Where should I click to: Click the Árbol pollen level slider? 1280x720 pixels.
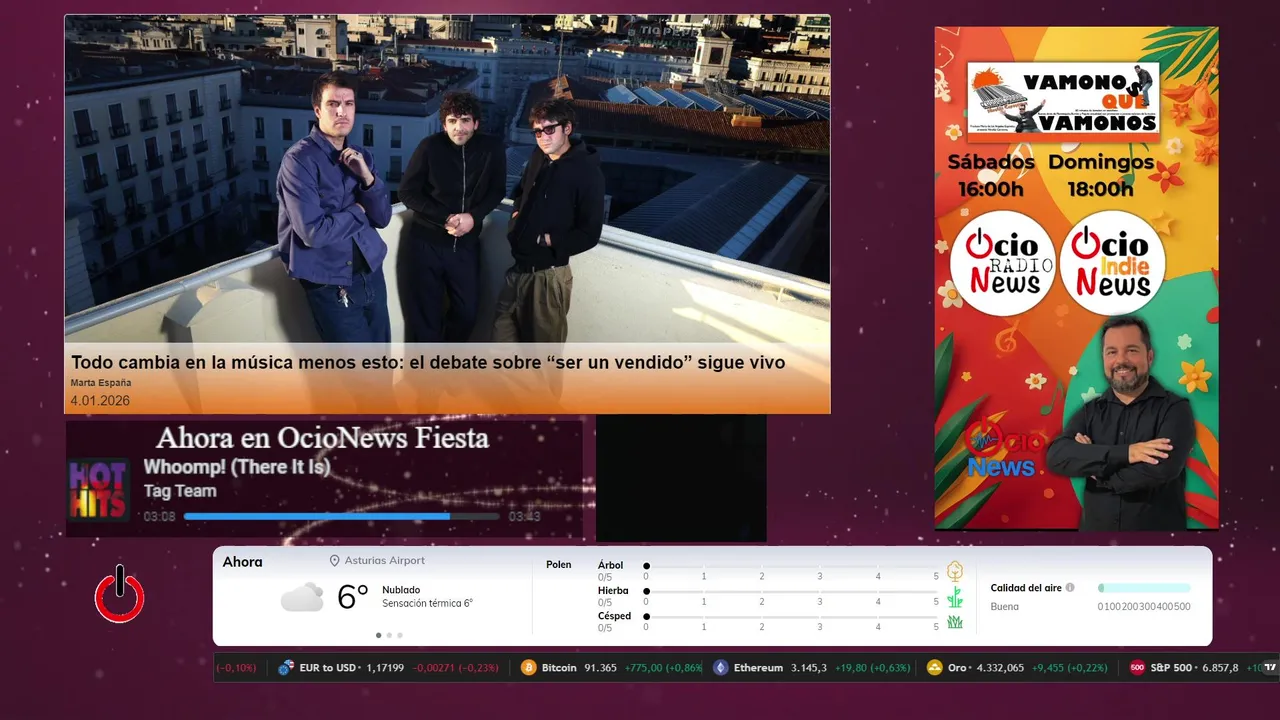791,566
